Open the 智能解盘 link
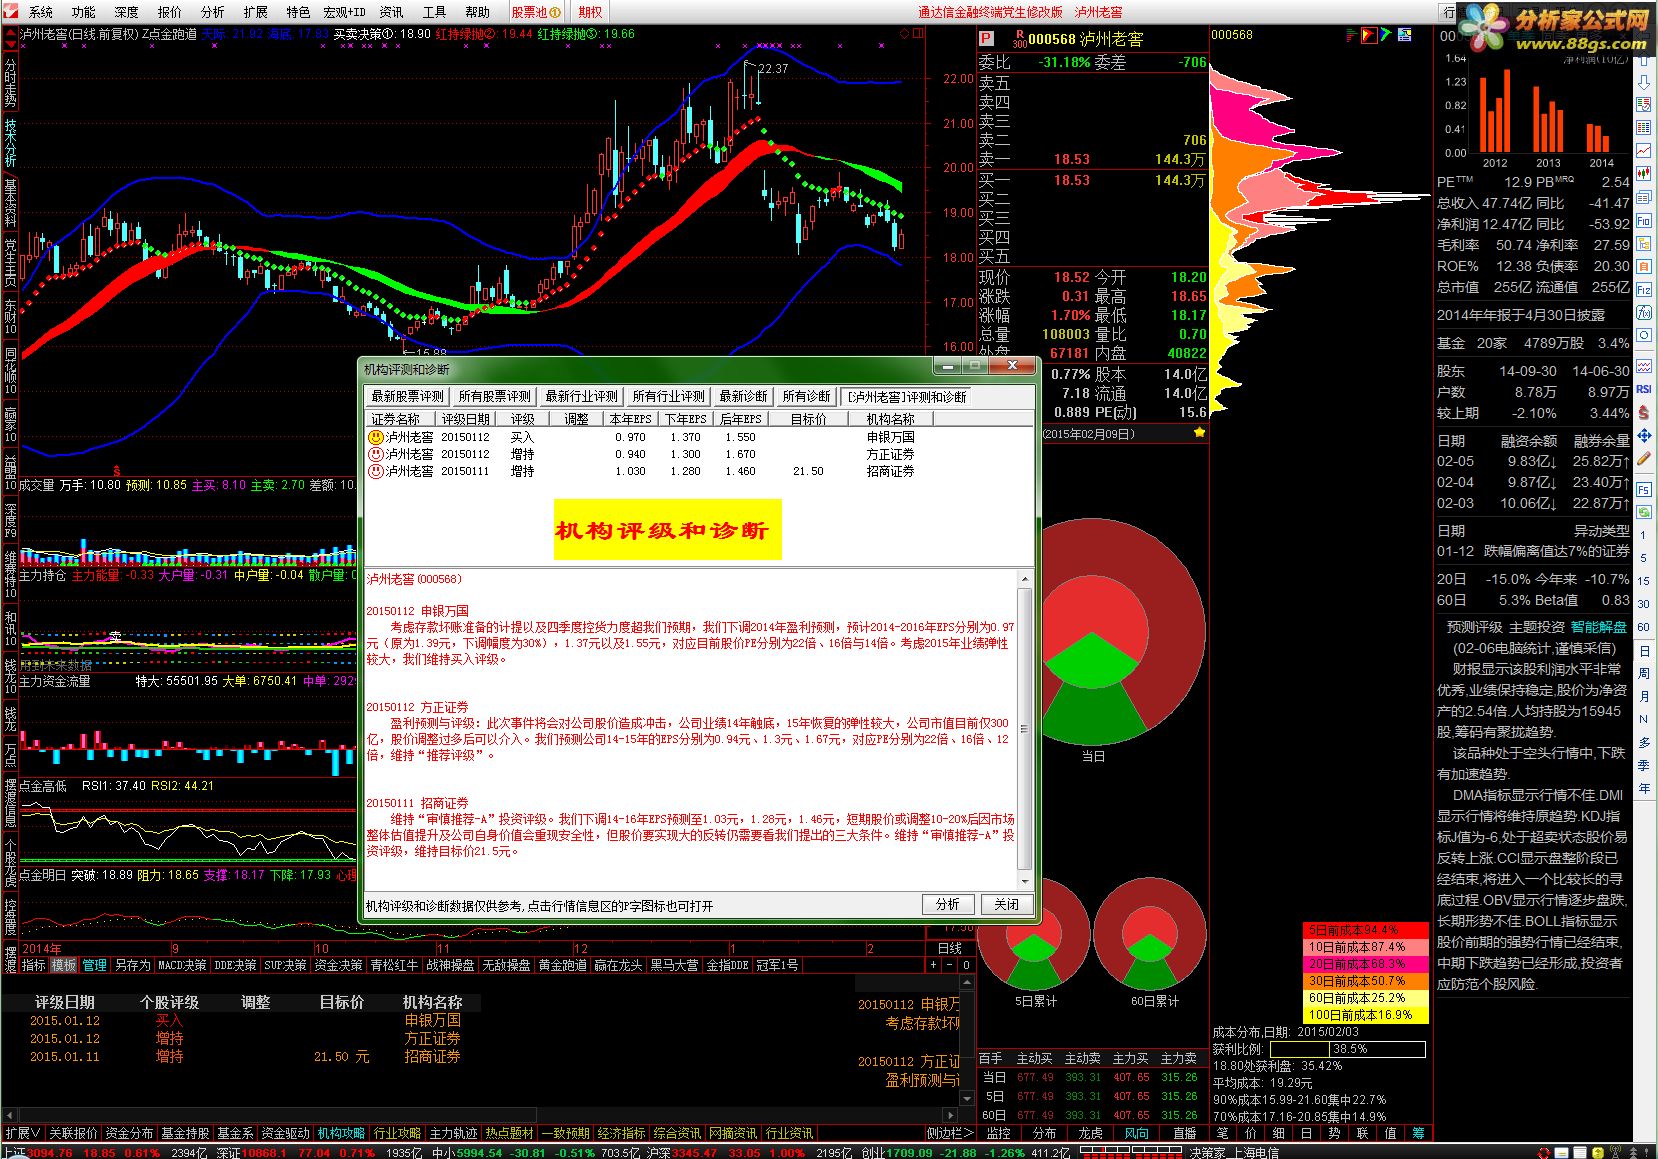The width and height of the screenshot is (1658, 1159). pyautogui.click(x=1598, y=627)
